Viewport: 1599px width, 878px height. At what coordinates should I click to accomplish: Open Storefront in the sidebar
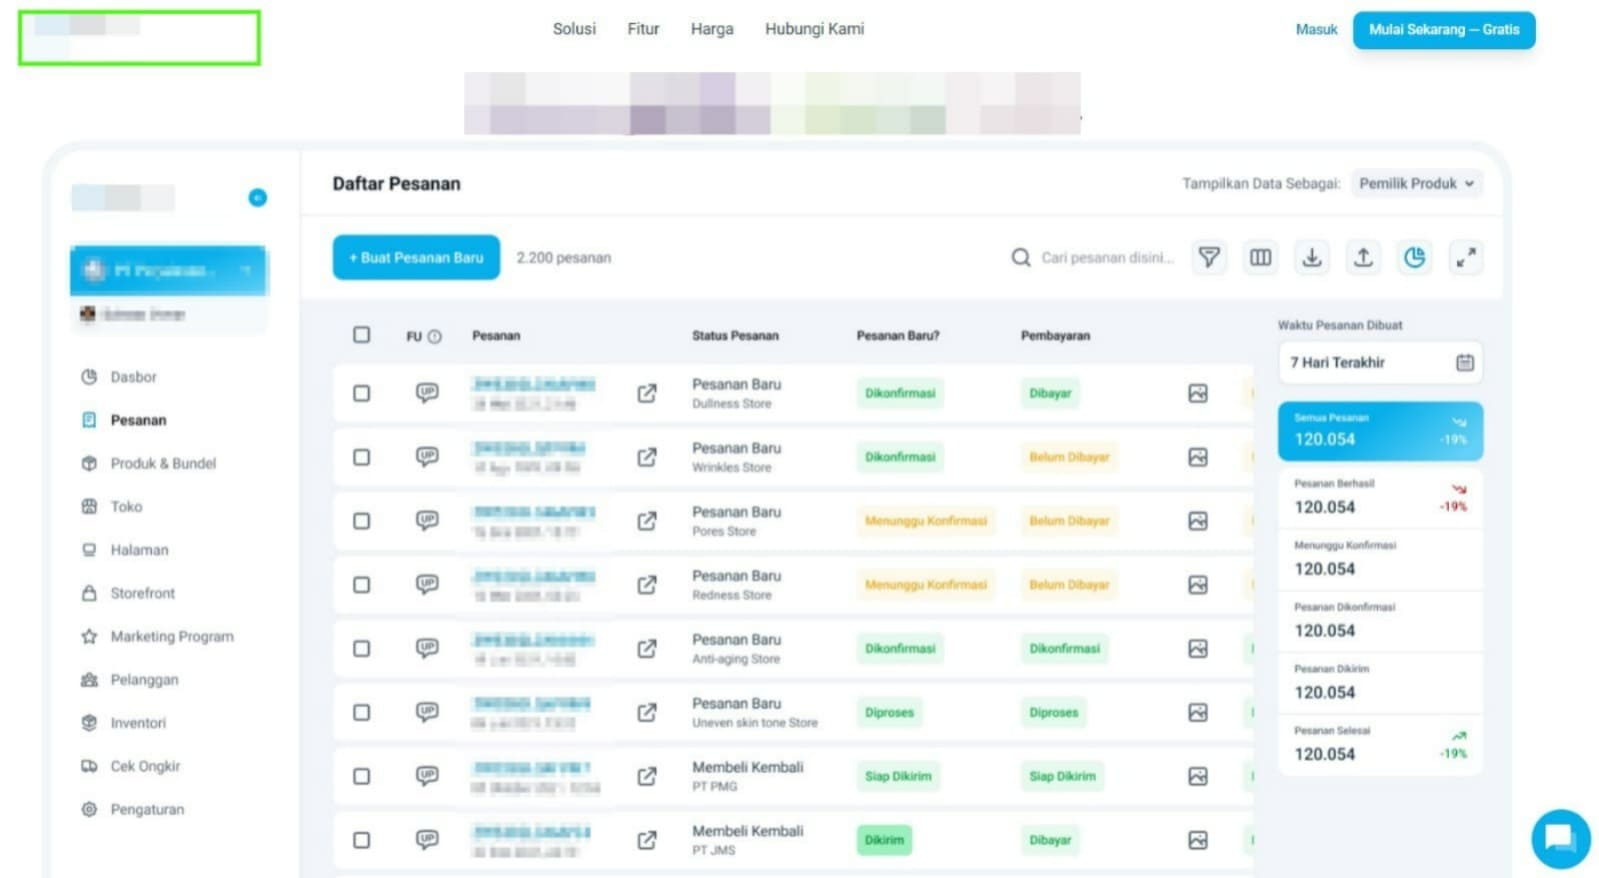(142, 593)
